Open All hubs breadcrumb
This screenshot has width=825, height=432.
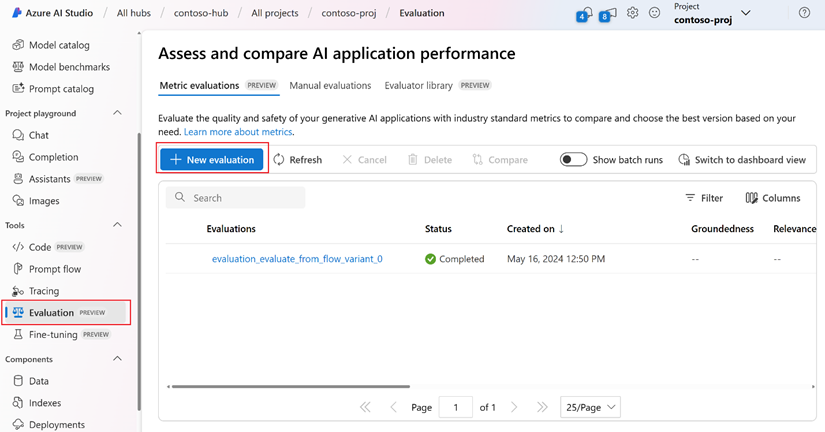tap(134, 13)
